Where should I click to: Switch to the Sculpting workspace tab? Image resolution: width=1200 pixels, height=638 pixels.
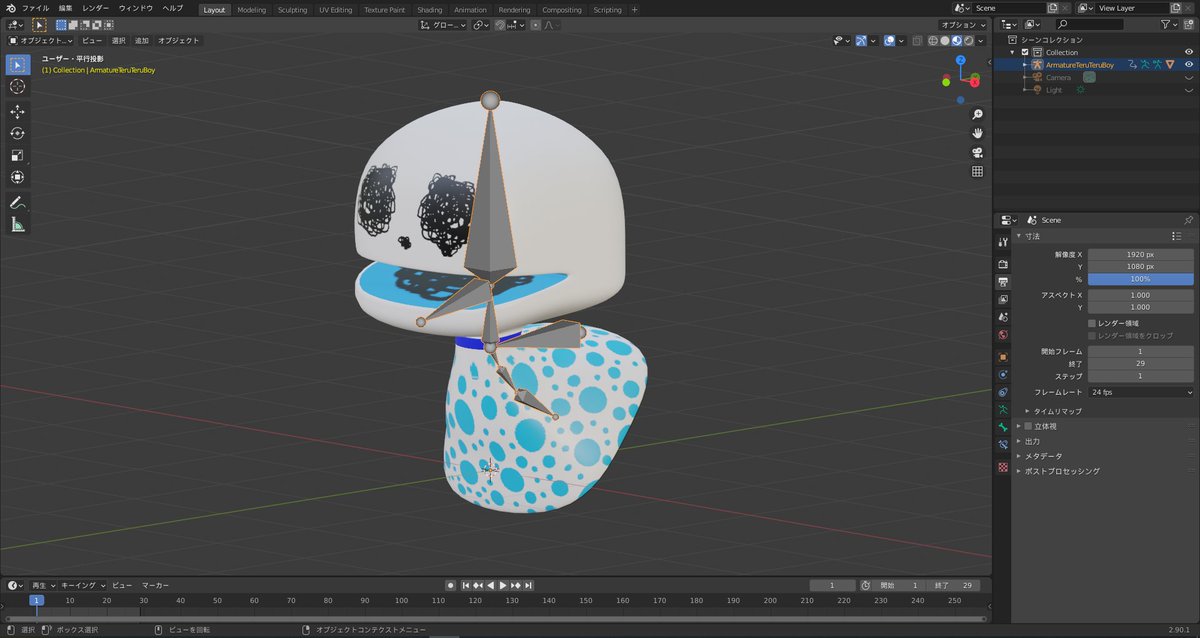pos(293,9)
